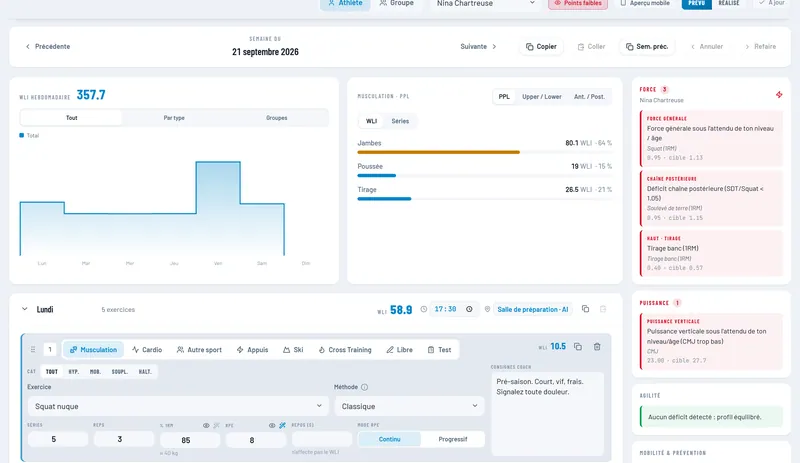
Task: Click the Jambes WLI progress bar
Action: (485, 152)
